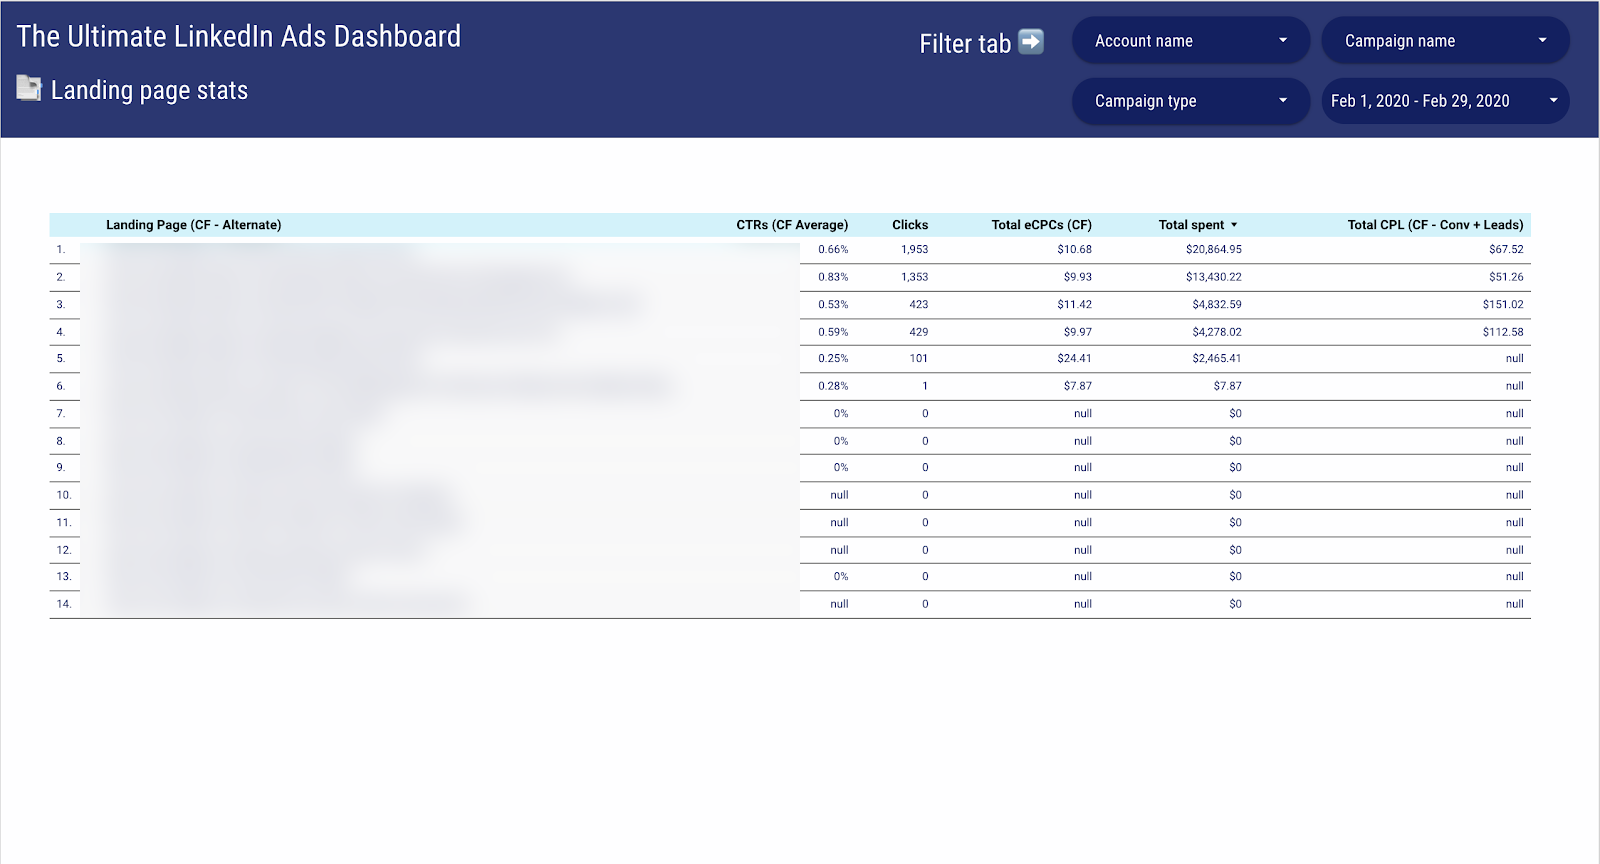Sort by Landing Page column header
Viewport: 1600px width, 864px height.
[x=193, y=225]
